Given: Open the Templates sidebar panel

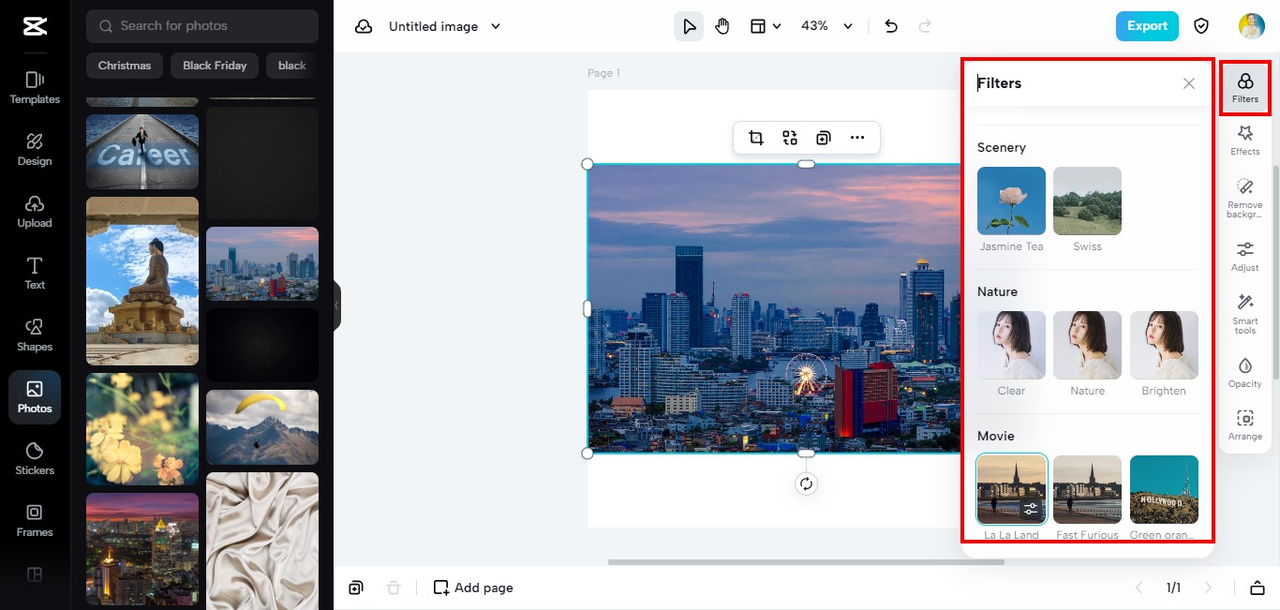Looking at the screenshot, I should point(35,87).
